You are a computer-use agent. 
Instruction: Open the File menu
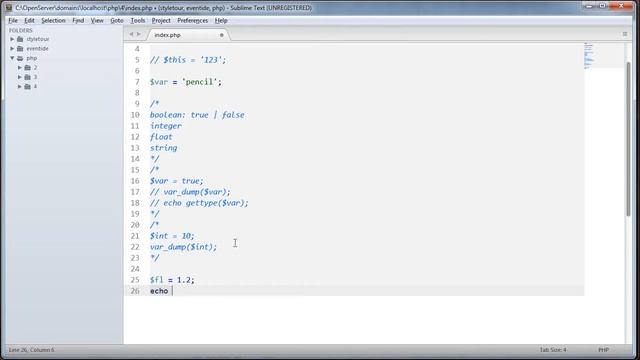coord(13,20)
